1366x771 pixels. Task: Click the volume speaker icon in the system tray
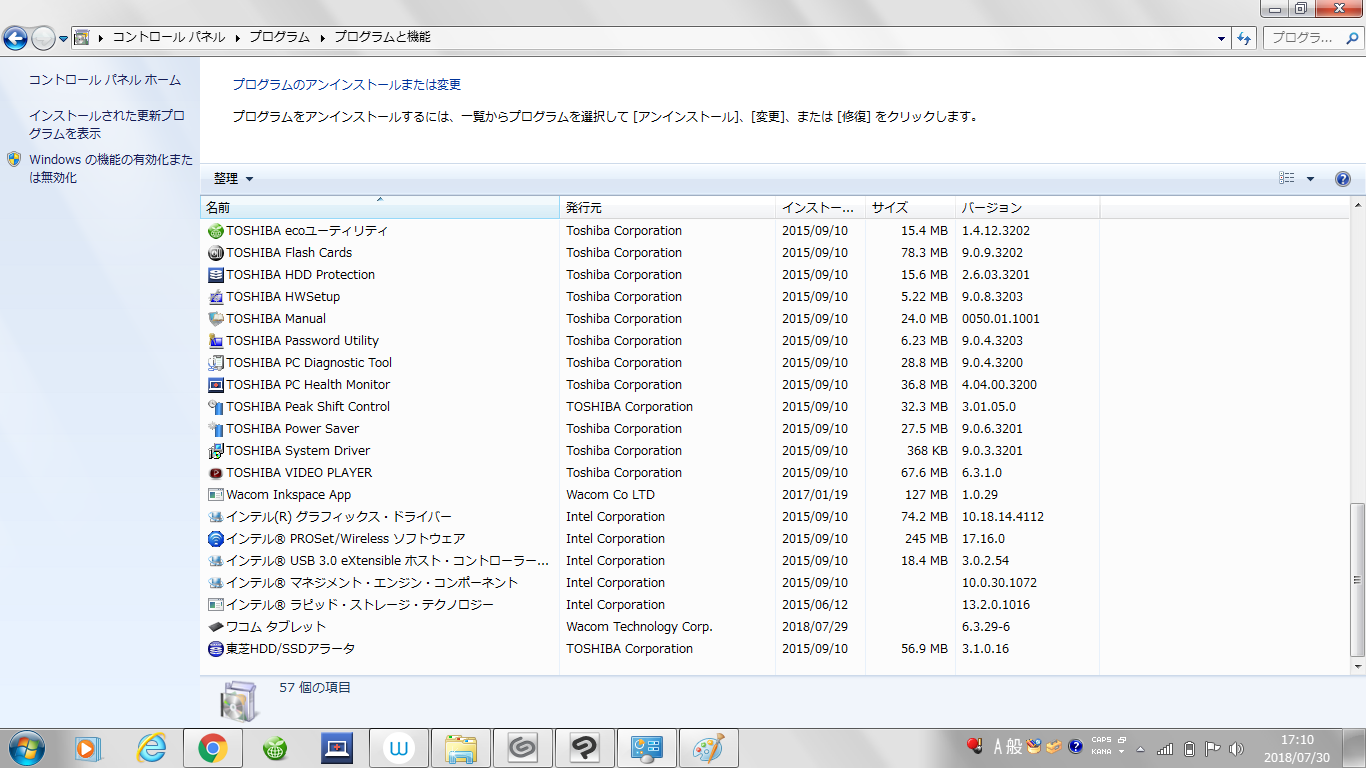[x=1237, y=748]
